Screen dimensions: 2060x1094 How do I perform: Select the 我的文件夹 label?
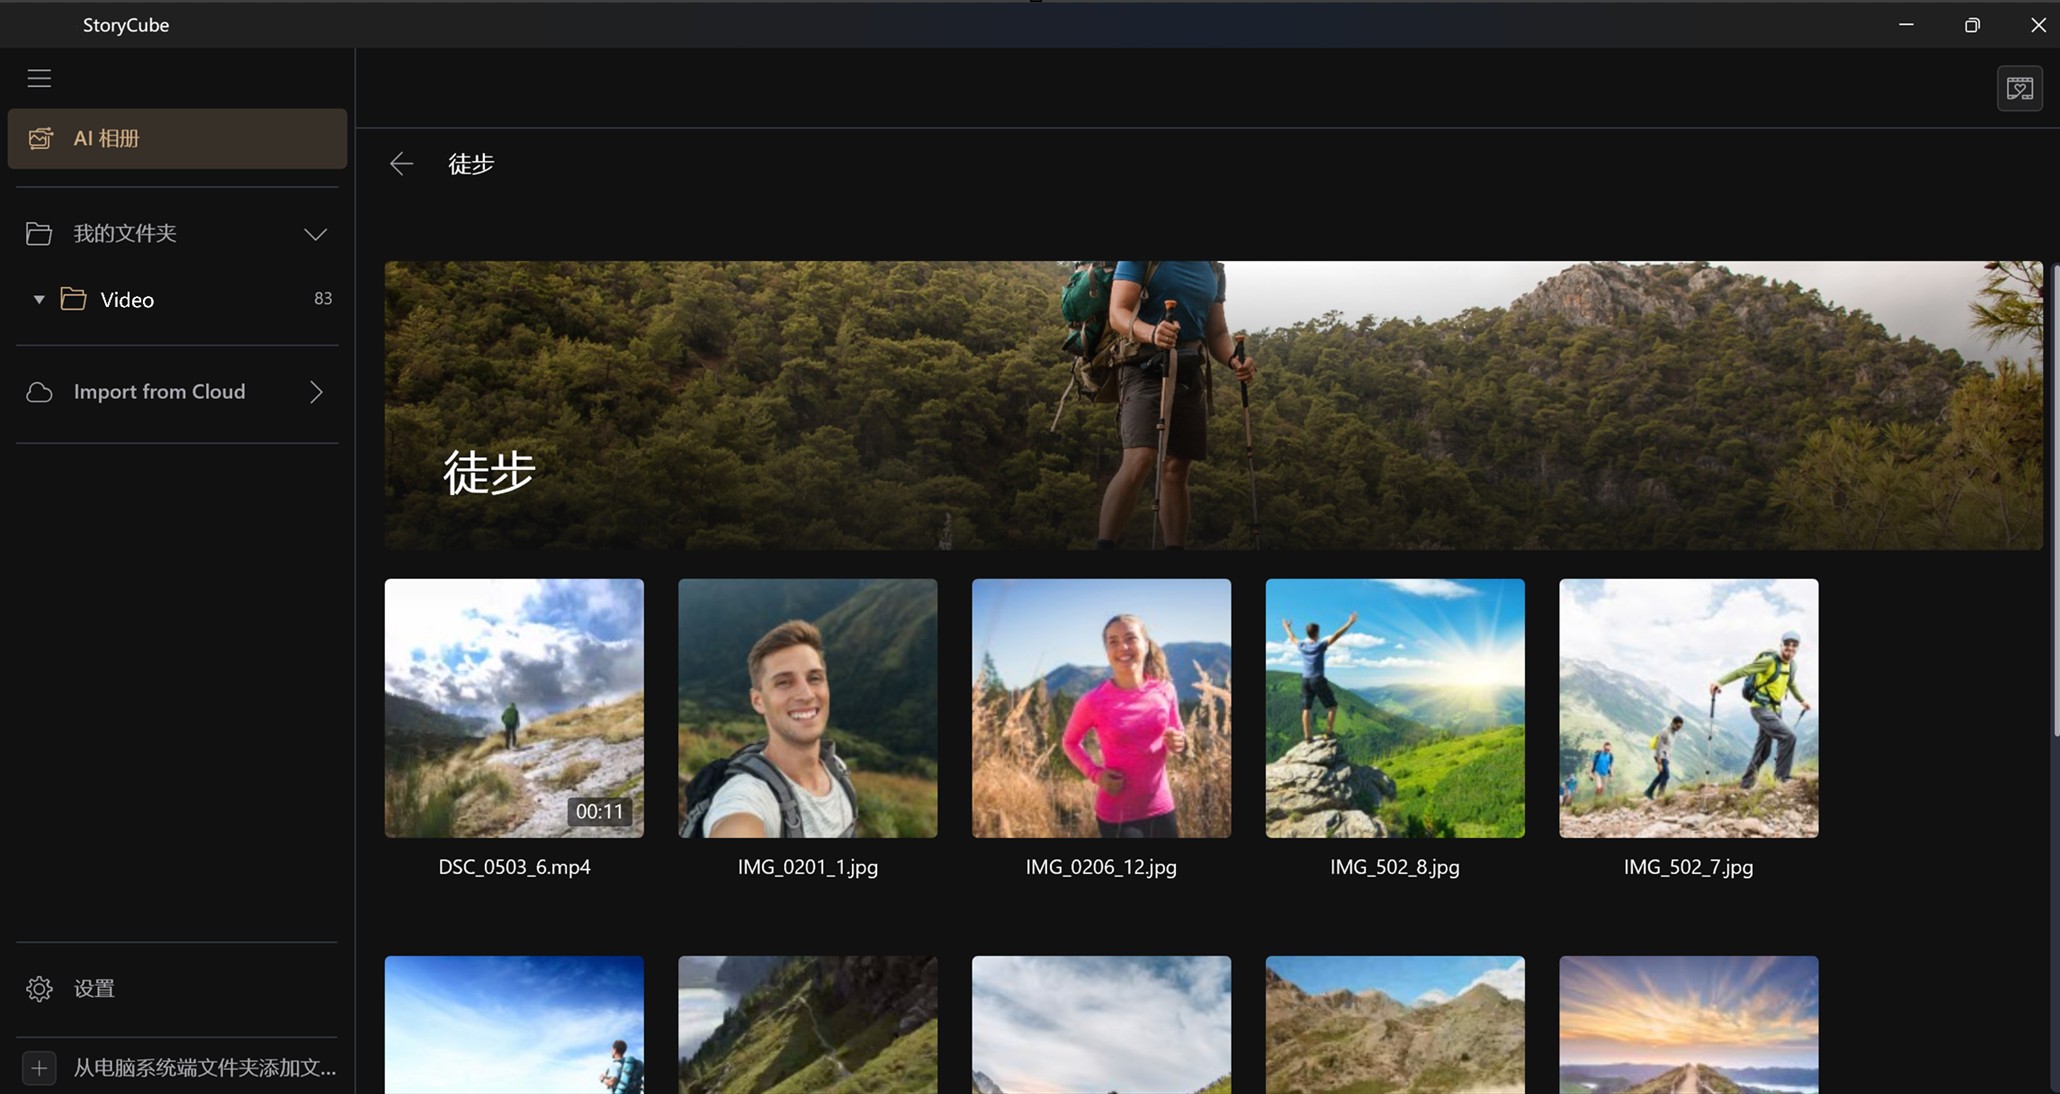125,233
